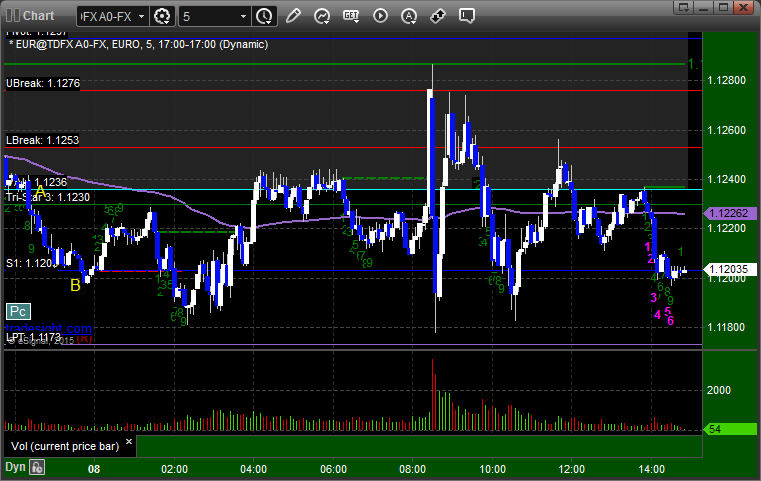Select the LBreak: 1.1253 label
The image size is (761, 481).
point(42,140)
